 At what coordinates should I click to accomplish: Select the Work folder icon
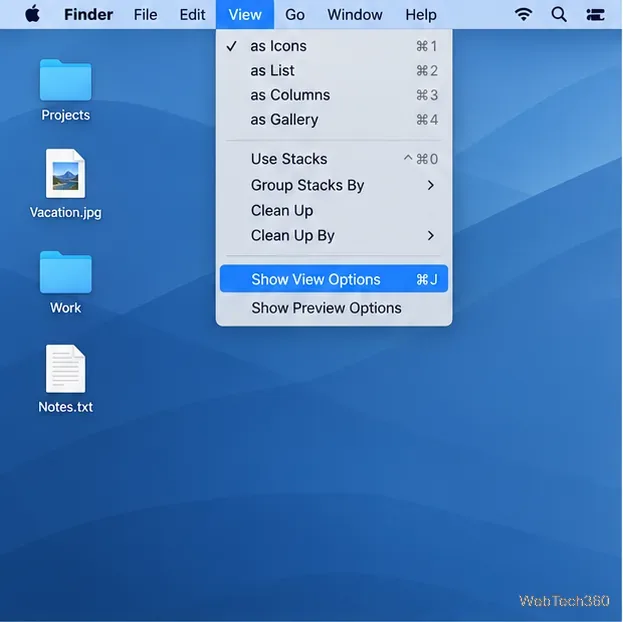coord(66,272)
